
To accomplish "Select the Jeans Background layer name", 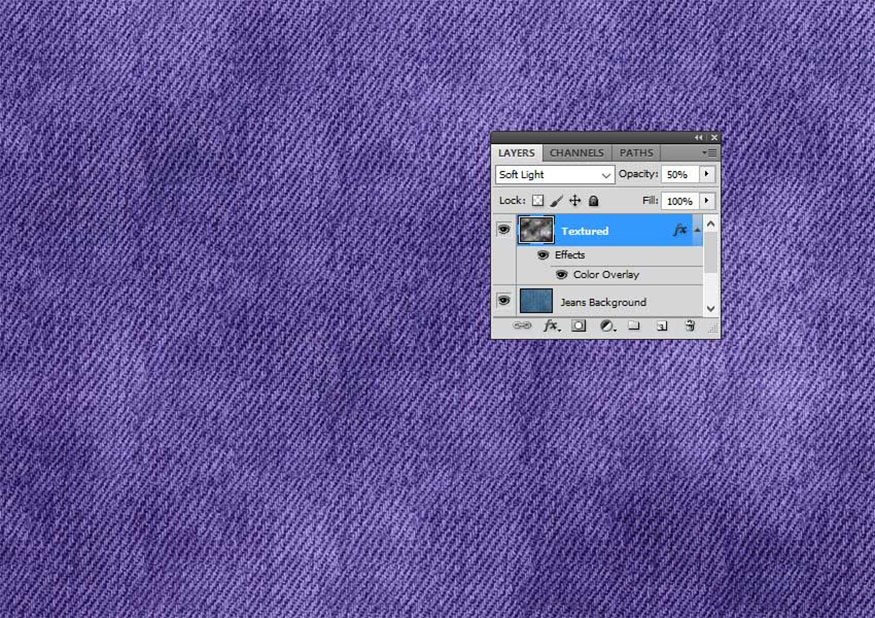I will pyautogui.click(x=603, y=302).
